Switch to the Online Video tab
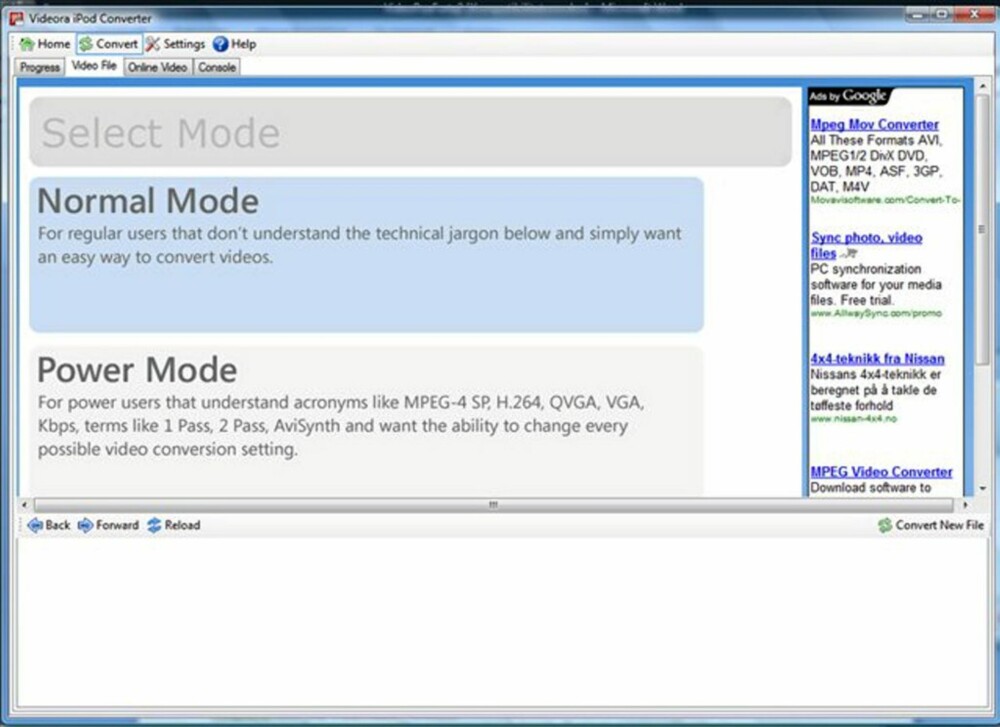This screenshot has height=727, width=1000. (x=158, y=67)
